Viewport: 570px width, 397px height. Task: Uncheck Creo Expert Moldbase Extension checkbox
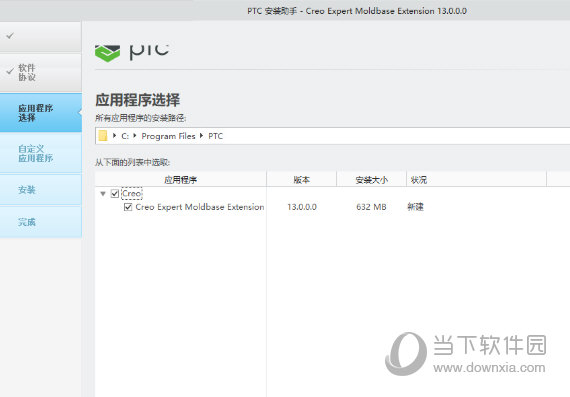(x=128, y=207)
